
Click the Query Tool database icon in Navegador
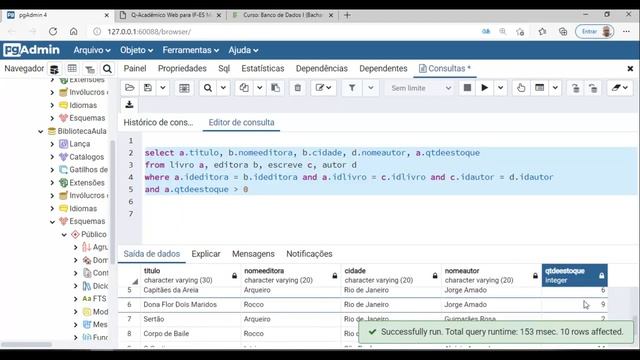point(54,69)
